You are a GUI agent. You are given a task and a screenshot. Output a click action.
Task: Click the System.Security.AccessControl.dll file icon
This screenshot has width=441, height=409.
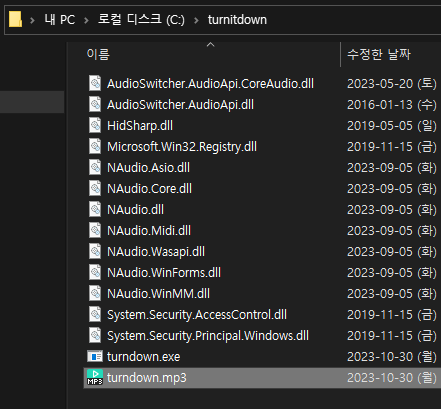95,314
